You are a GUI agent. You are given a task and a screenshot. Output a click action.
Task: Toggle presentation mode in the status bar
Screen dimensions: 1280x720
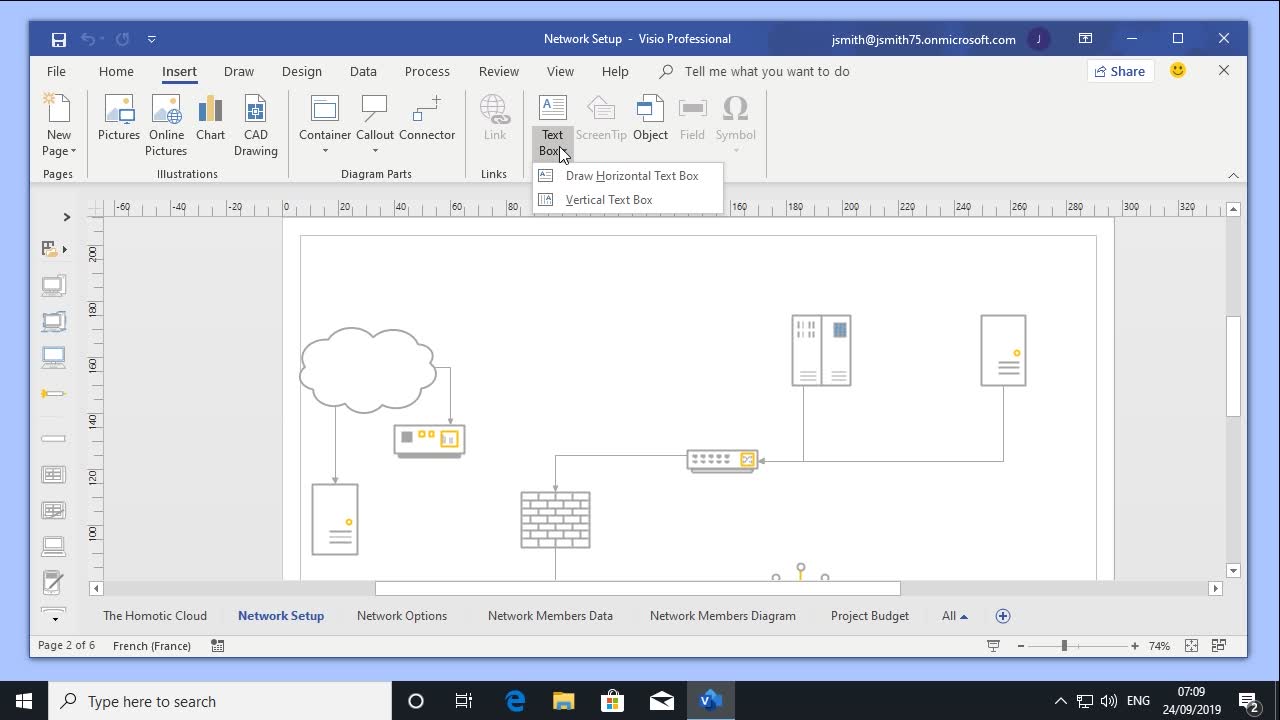click(x=993, y=646)
